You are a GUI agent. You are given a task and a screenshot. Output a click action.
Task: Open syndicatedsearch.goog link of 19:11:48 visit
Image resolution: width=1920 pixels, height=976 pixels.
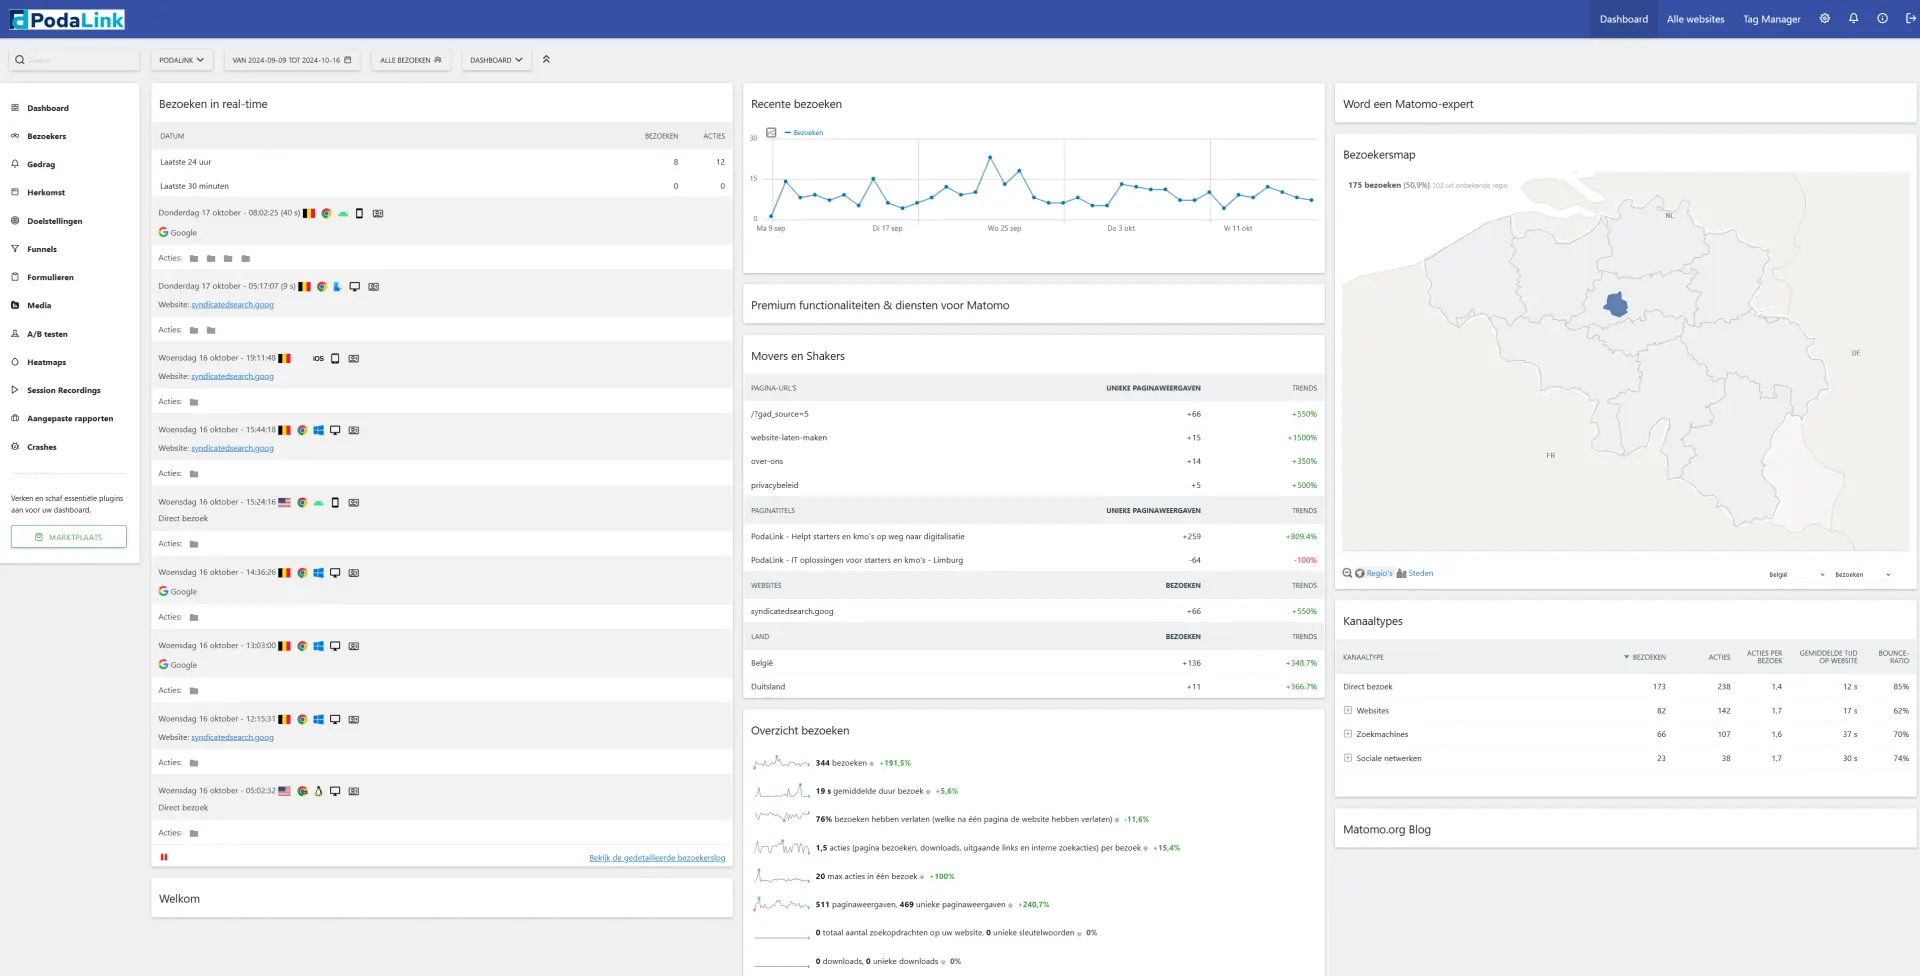(232, 377)
